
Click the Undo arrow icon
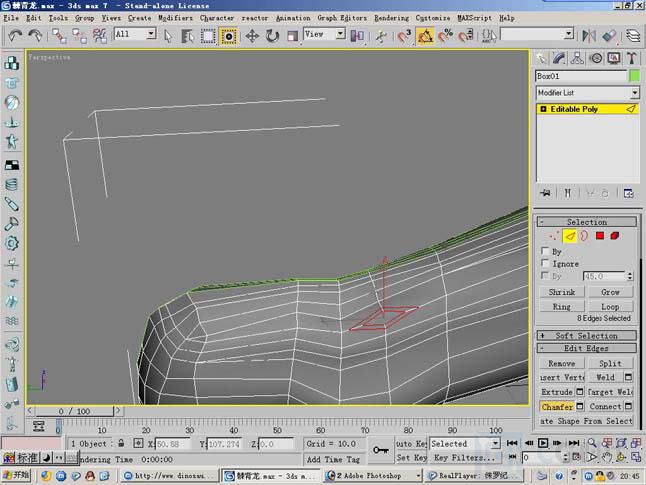(15, 36)
